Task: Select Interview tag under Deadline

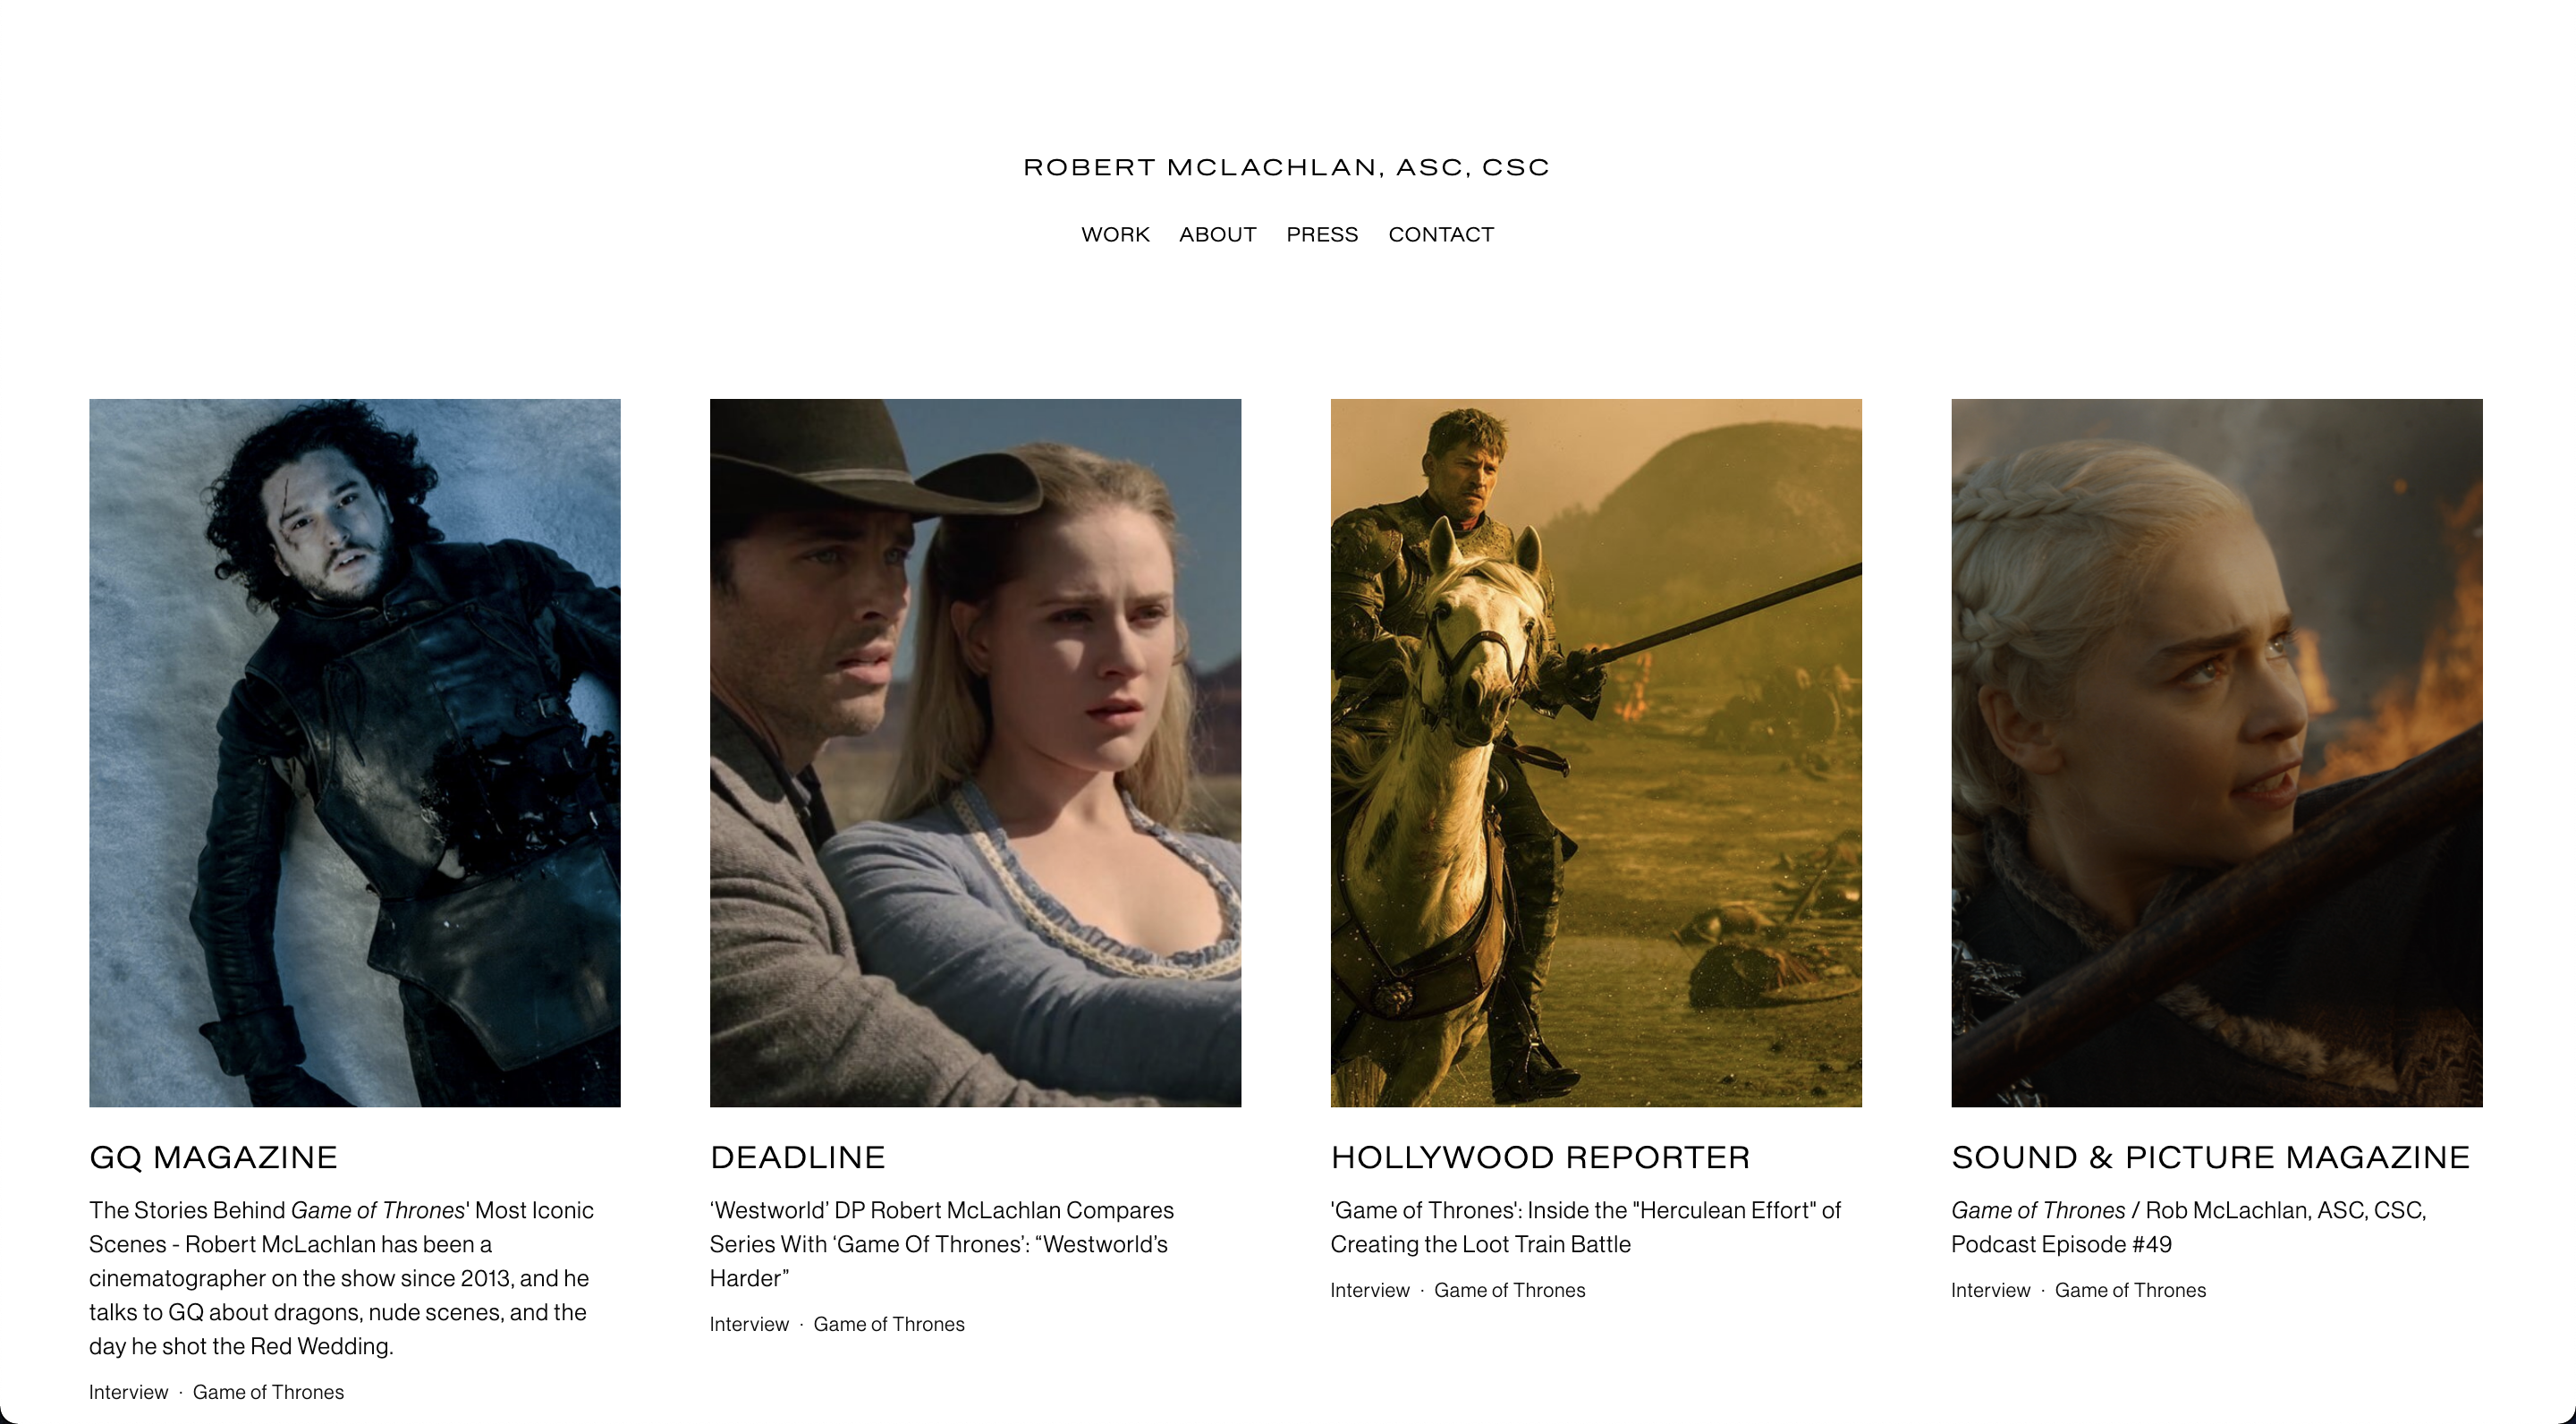Action: click(749, 1324)
